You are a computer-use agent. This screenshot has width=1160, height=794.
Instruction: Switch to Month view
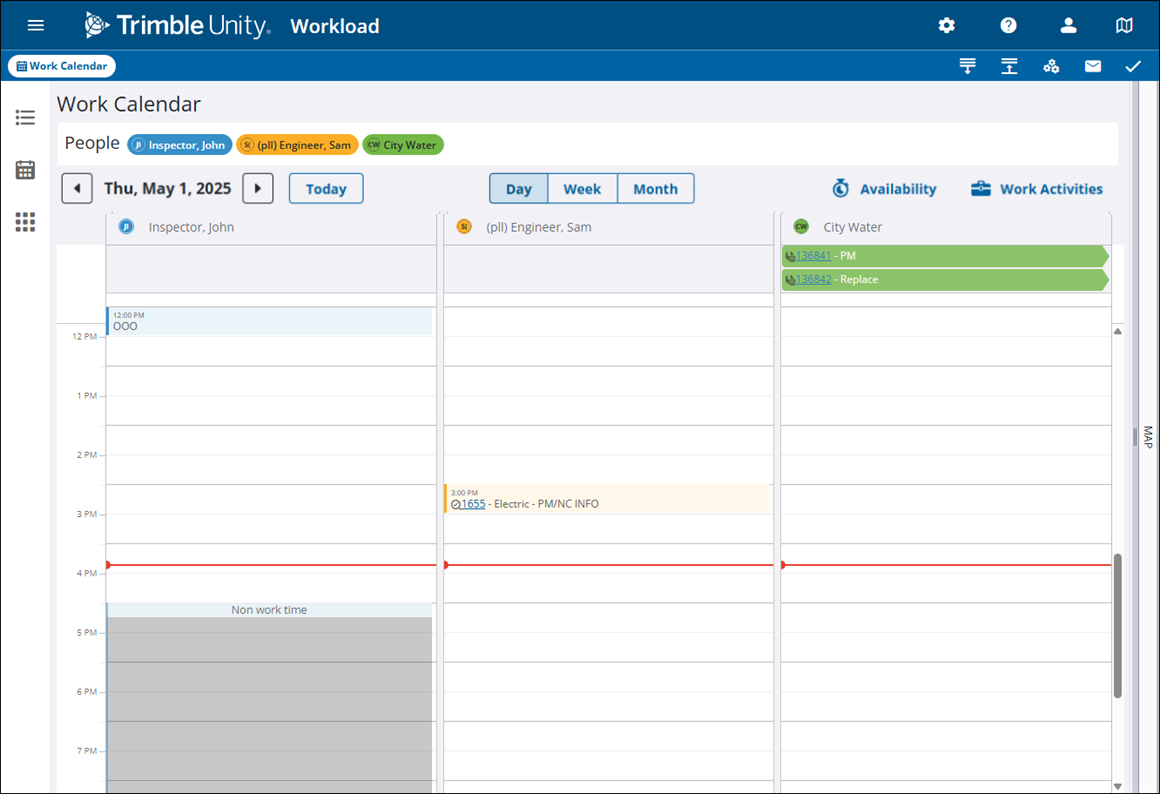click(655, 188)
